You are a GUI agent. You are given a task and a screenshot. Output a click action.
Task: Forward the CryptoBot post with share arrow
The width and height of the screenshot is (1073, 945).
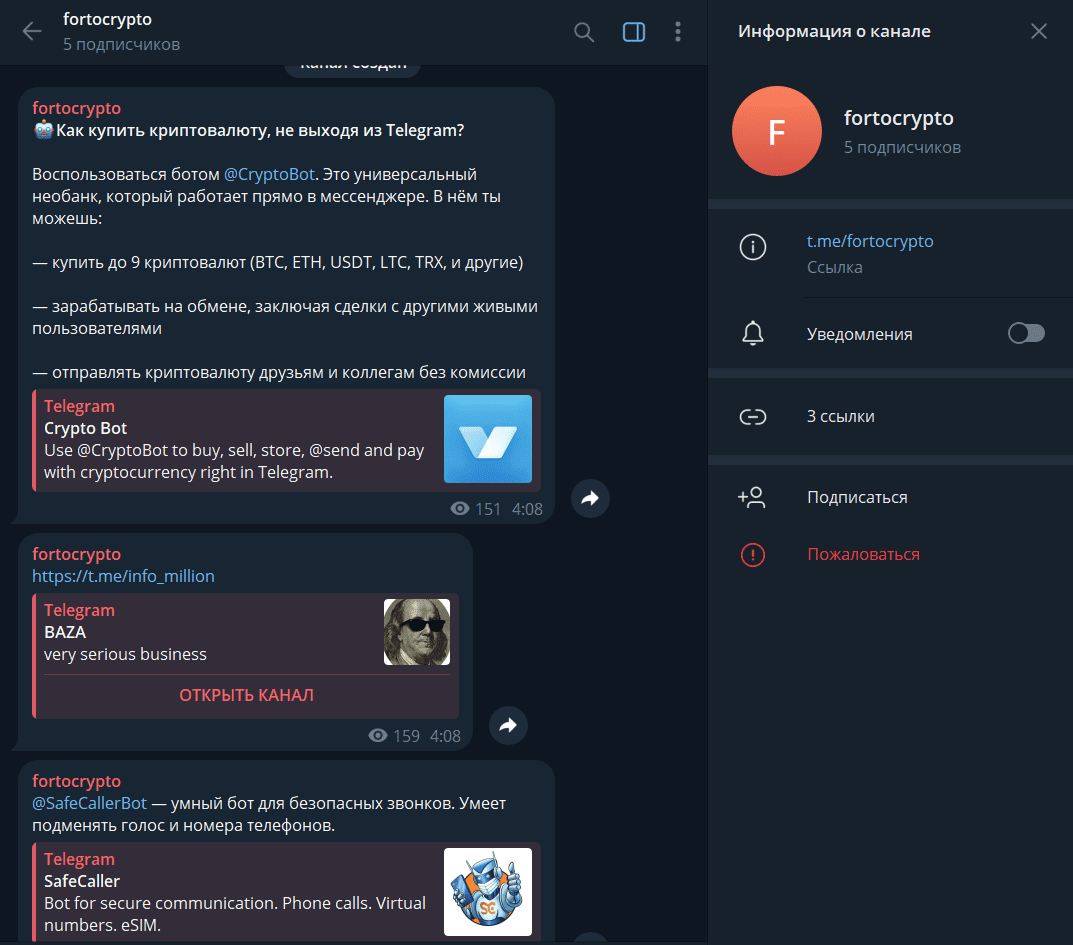click(590, 498)
